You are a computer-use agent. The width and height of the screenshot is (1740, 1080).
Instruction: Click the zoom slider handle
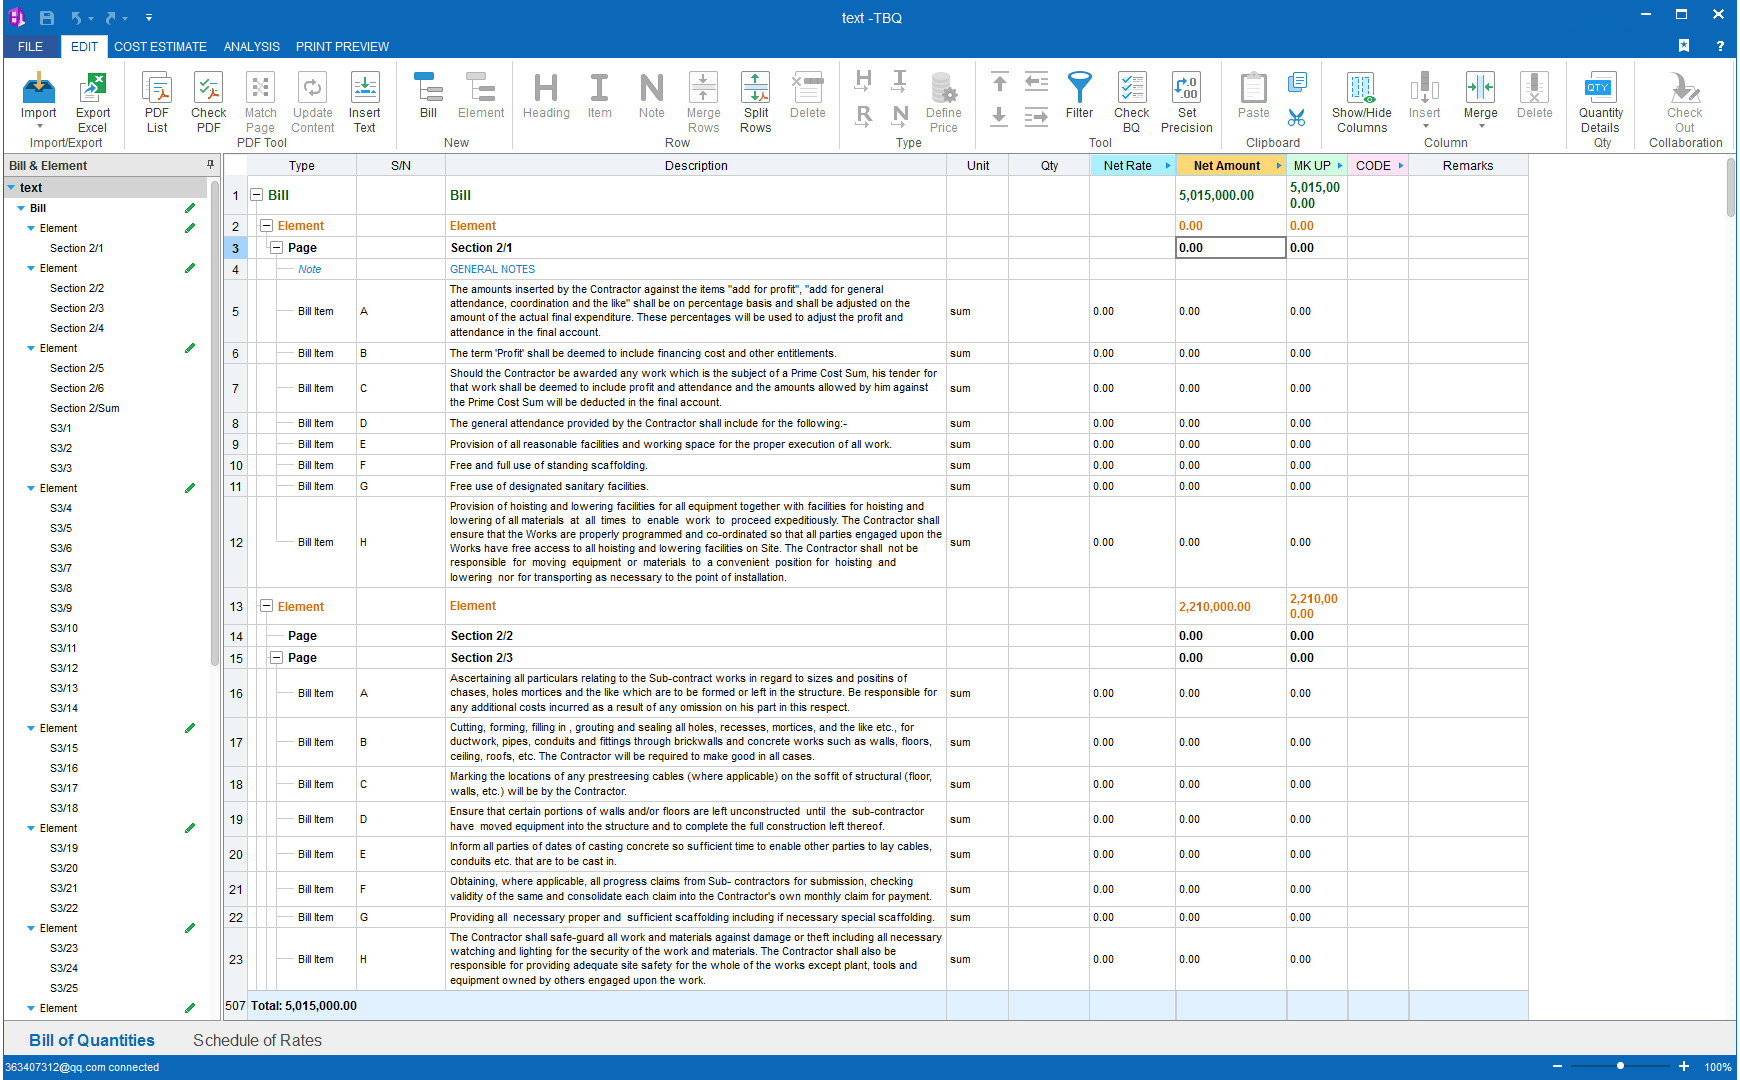(x=1620, y=1066)
